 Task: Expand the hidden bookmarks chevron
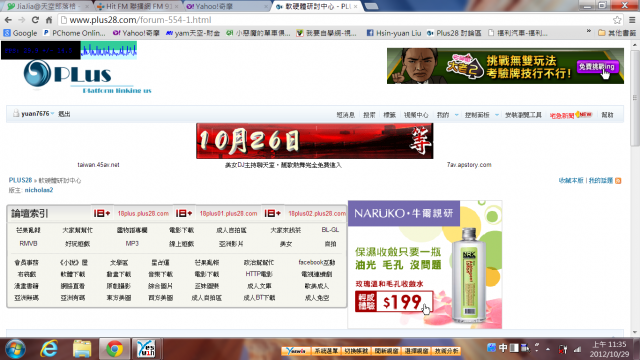pyautogui.click(x=589, y=31)
